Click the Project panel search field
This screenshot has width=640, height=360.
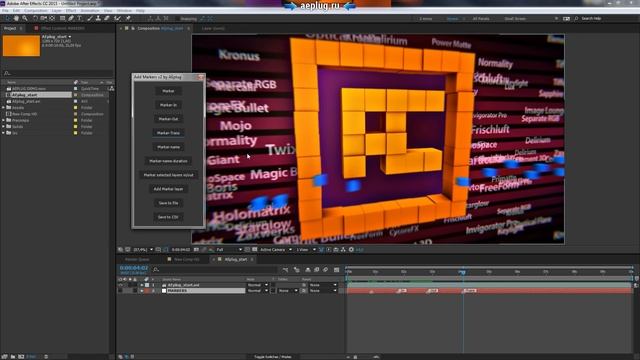(x=58, y=73)
